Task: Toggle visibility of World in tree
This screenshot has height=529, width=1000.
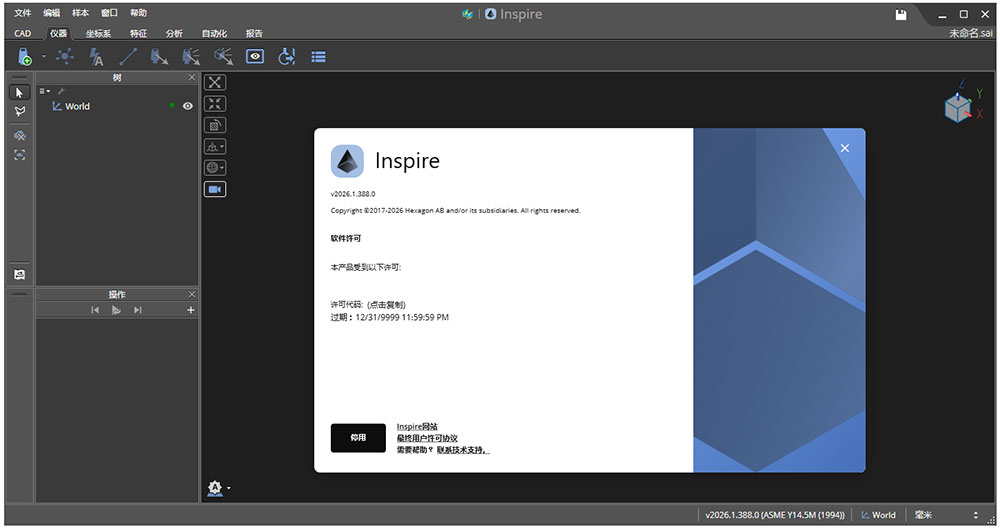Action: coord(188,106)
